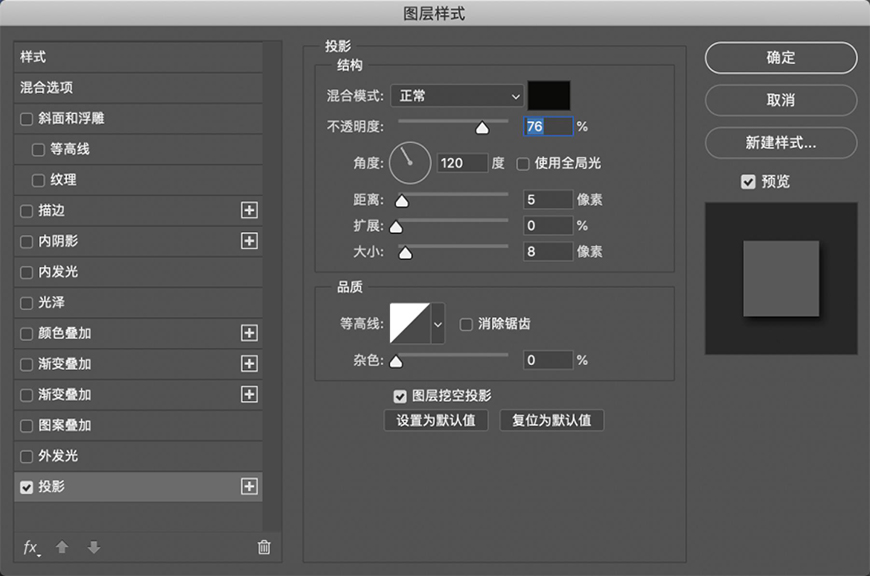This screenshot has width=870, height=576.
Task: Click the plus icon next to 投影
Action: click(249, 487)
